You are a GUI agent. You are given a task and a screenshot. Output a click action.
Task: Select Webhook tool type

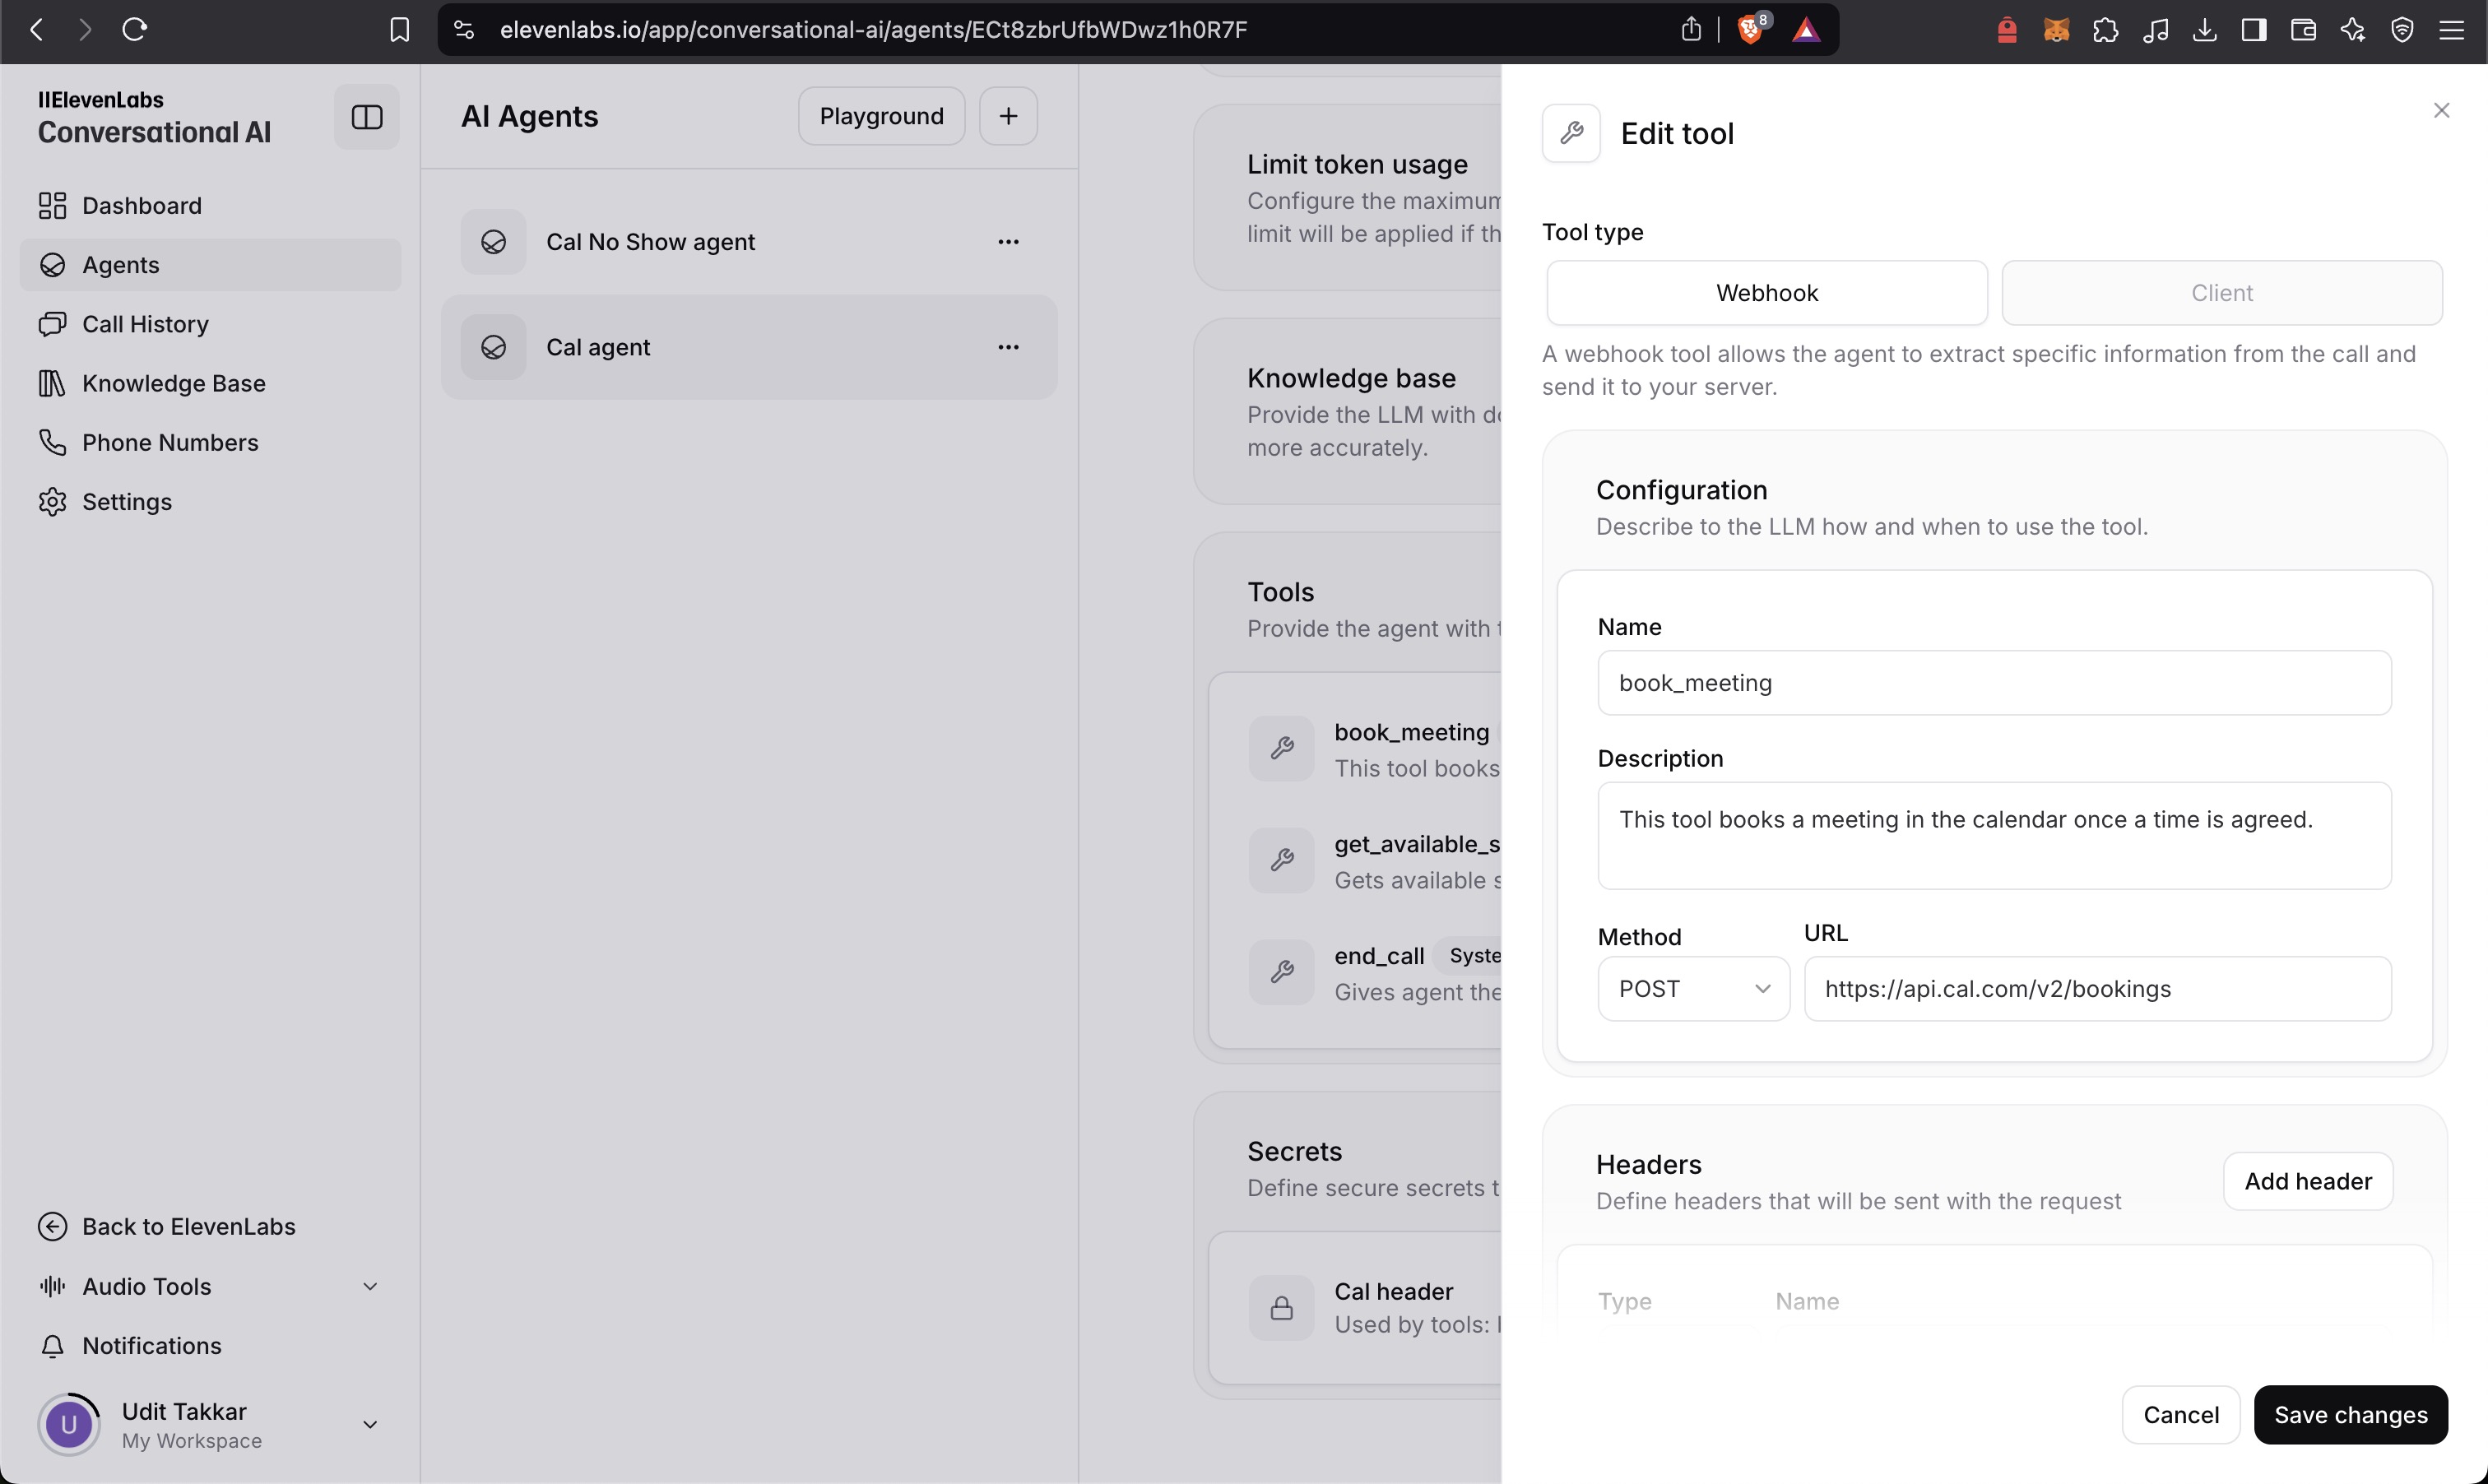point(1766,293)
